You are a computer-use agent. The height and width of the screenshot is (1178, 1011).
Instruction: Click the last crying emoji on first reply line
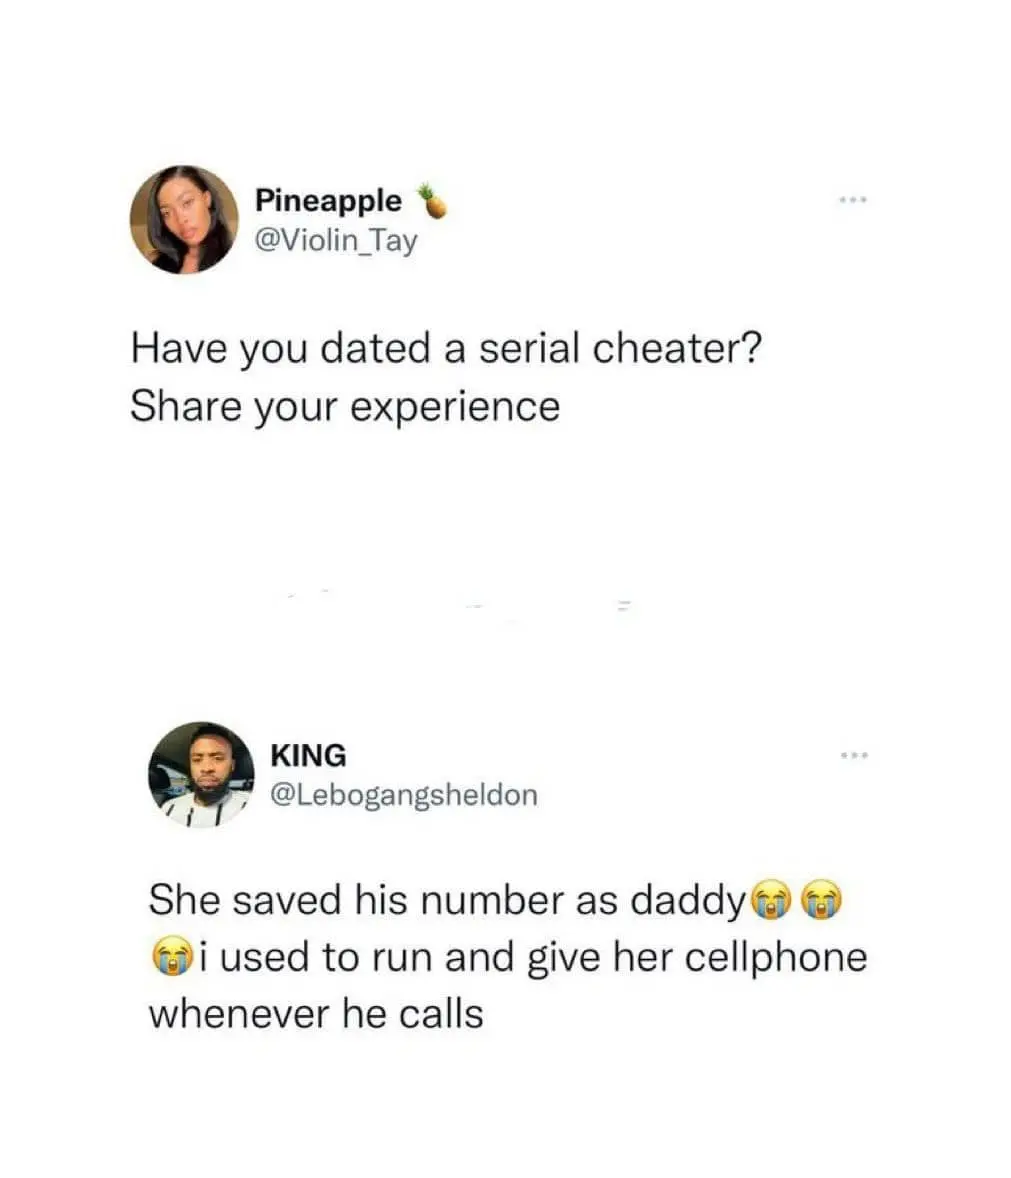tap(821, 899)
